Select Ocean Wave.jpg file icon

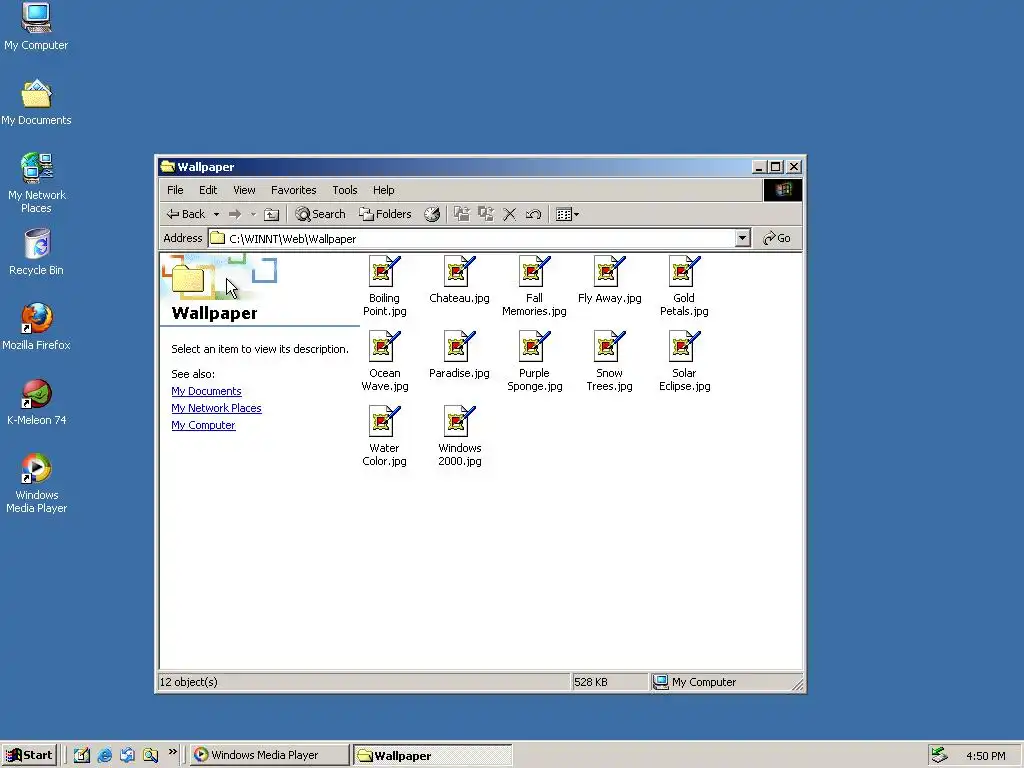coord(385,347)
